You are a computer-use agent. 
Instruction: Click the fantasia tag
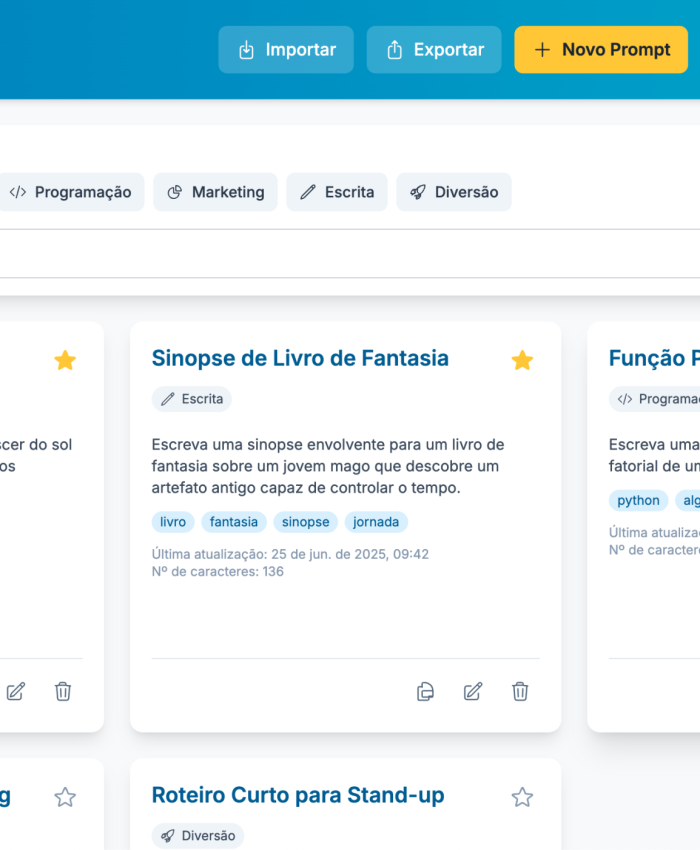pos(234,522)
